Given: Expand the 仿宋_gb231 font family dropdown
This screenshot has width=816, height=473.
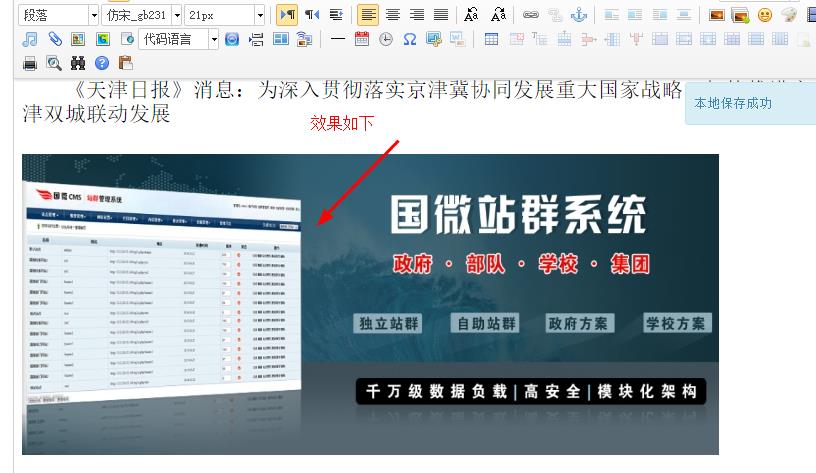Looking at the screenshot, I should coord(177,15).
